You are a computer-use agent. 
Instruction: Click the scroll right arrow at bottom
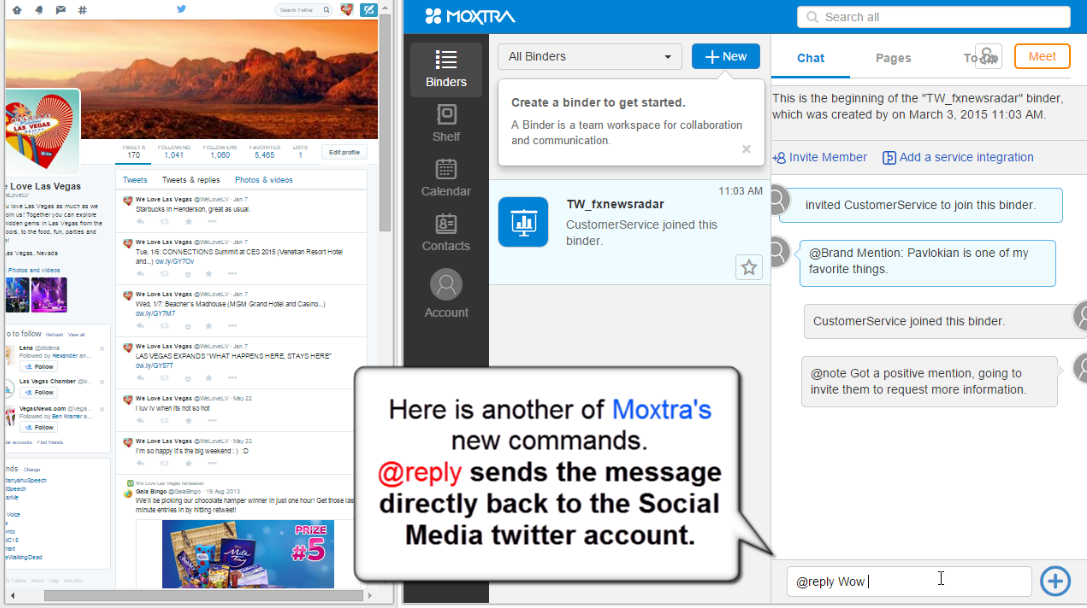[370, 596]
